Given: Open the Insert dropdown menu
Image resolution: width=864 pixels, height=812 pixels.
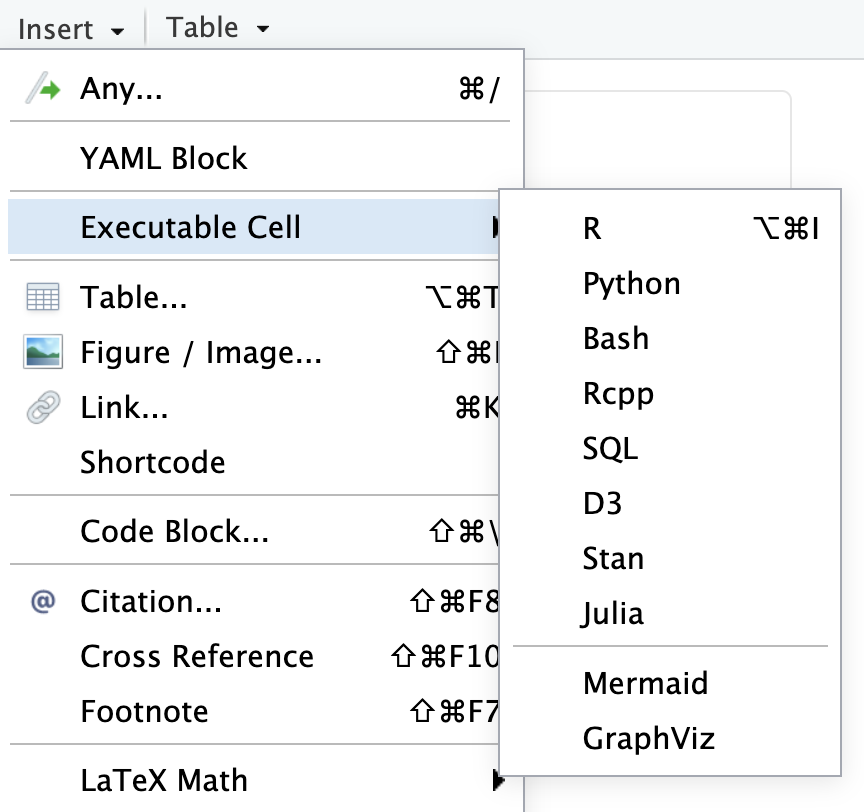Looking at the screenshot, I should click(x=71, y=28).
